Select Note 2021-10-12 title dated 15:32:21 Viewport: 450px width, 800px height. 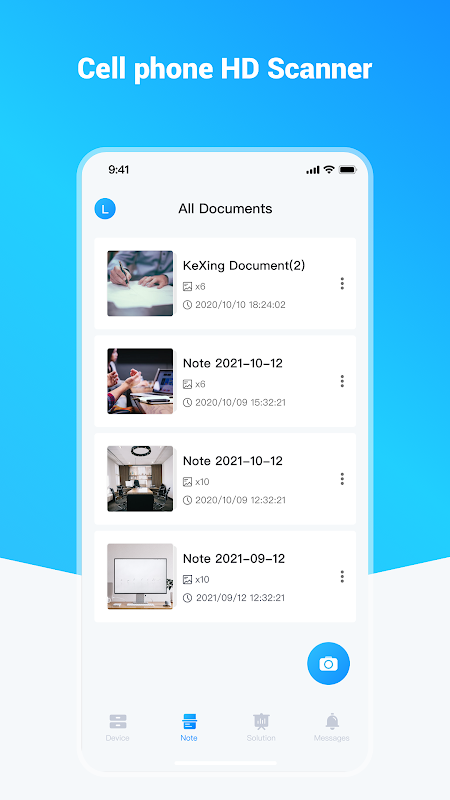click(x=233, y=363)
